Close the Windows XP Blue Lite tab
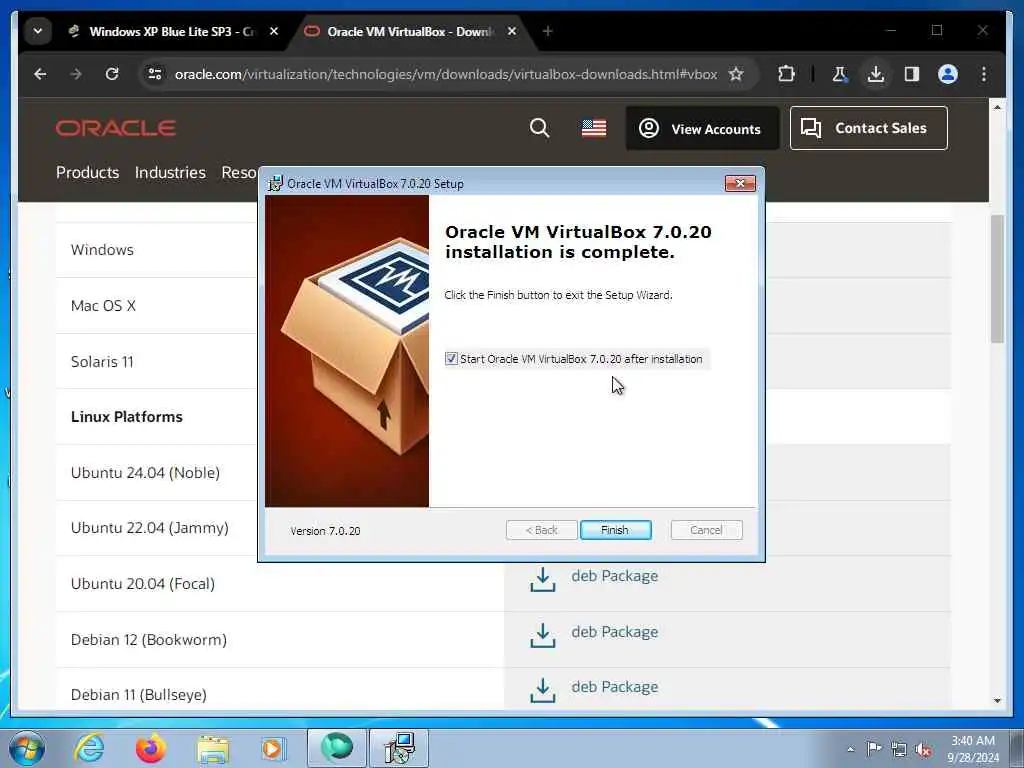Image resolution: width=1024 pixels, height=768 pixels. [274, 31]
